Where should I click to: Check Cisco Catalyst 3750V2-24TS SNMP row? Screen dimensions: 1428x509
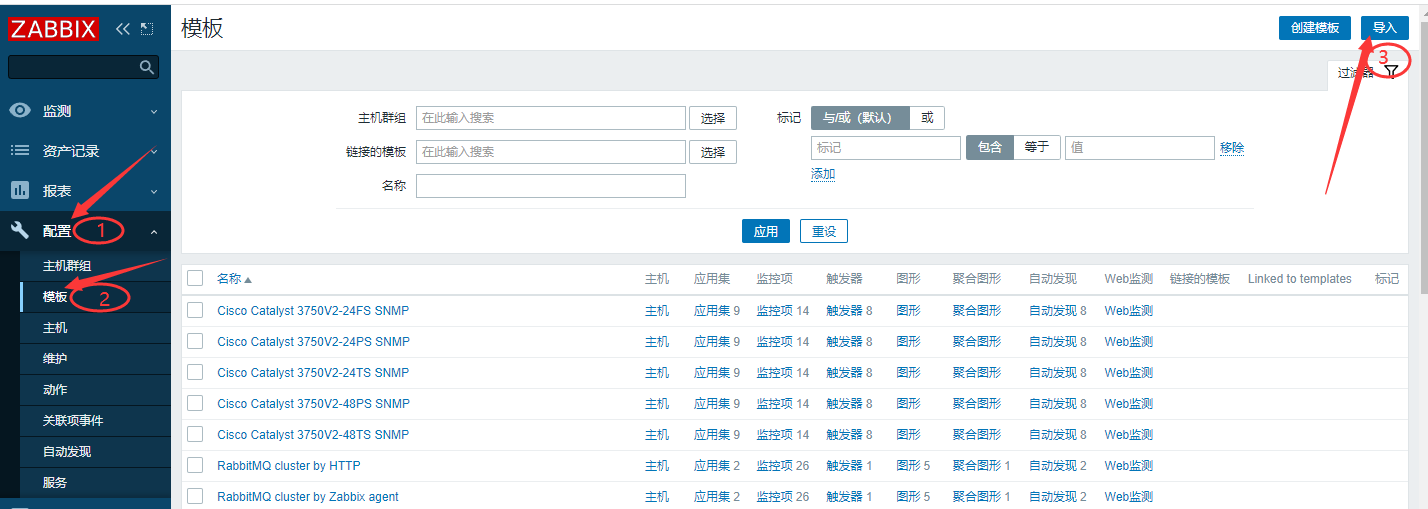pos(195,372)
